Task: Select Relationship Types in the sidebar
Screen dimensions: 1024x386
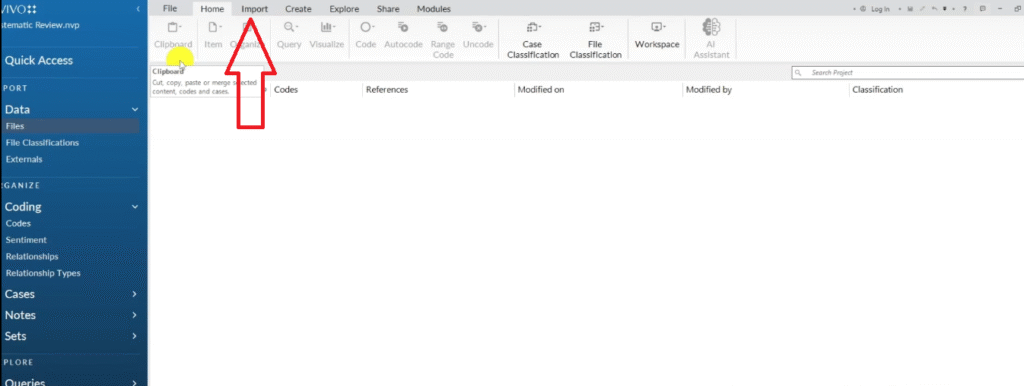Action: click(x=43, y=273)
